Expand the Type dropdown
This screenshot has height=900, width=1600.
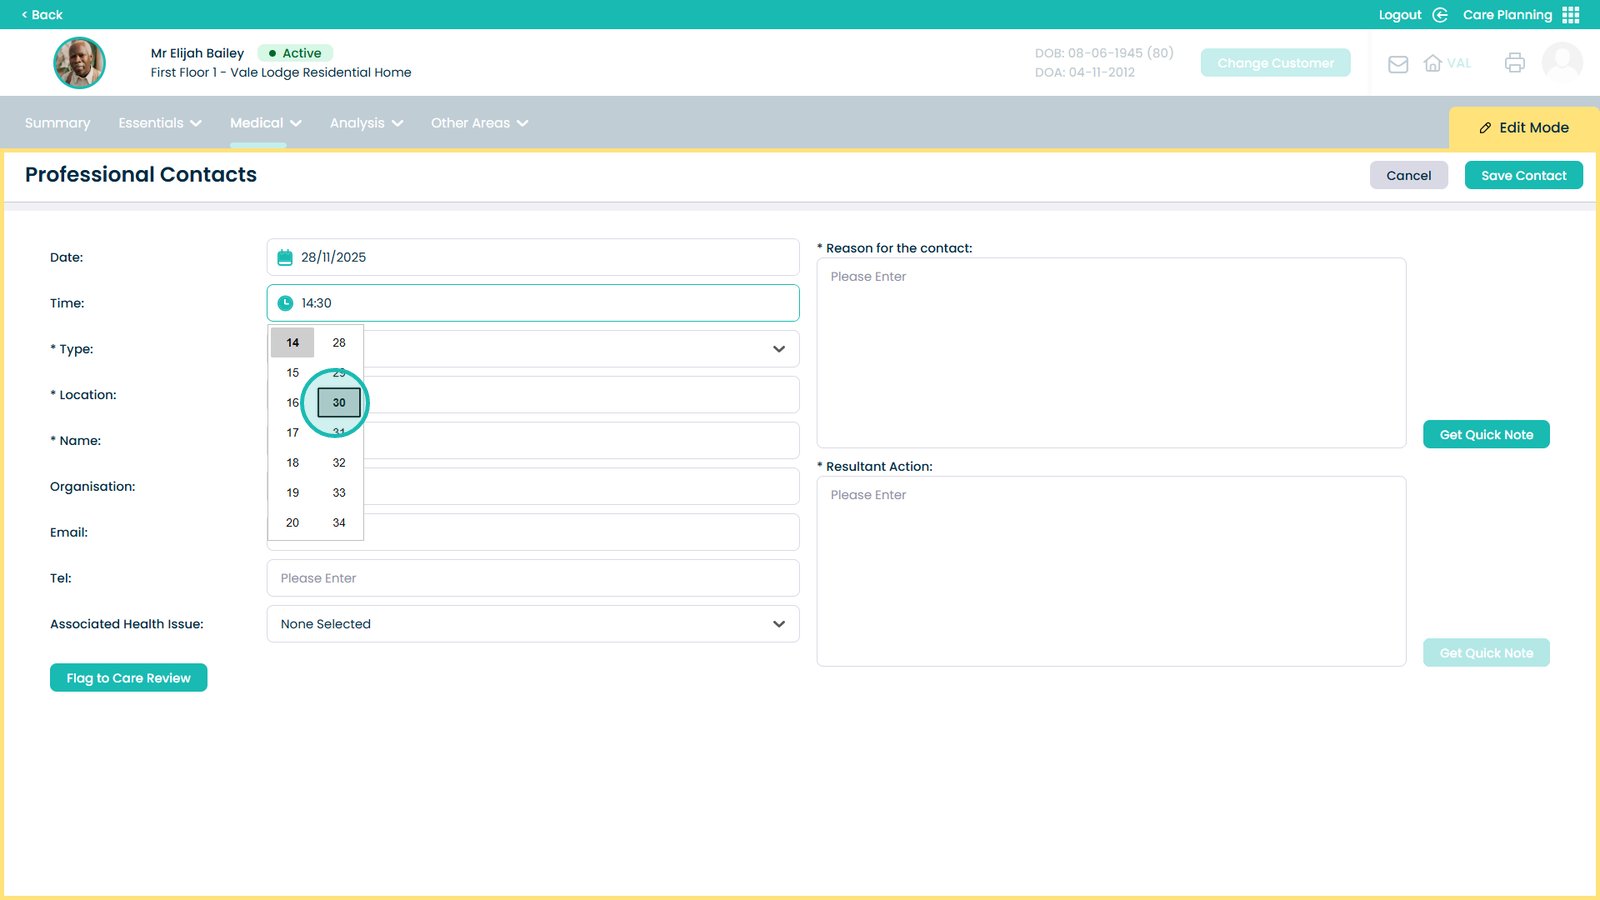[778, 349]
